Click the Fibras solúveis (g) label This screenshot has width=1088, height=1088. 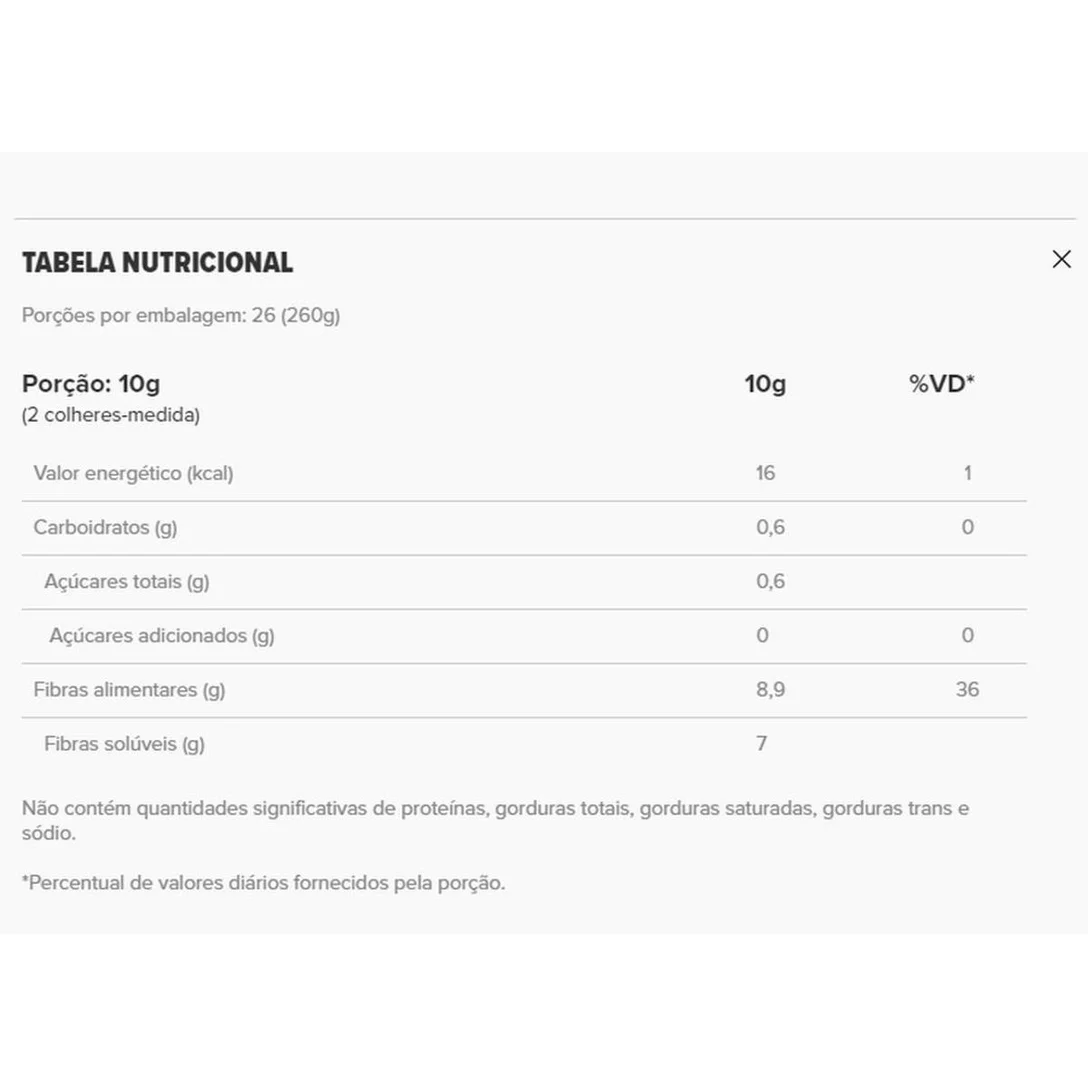coord(124,744)
